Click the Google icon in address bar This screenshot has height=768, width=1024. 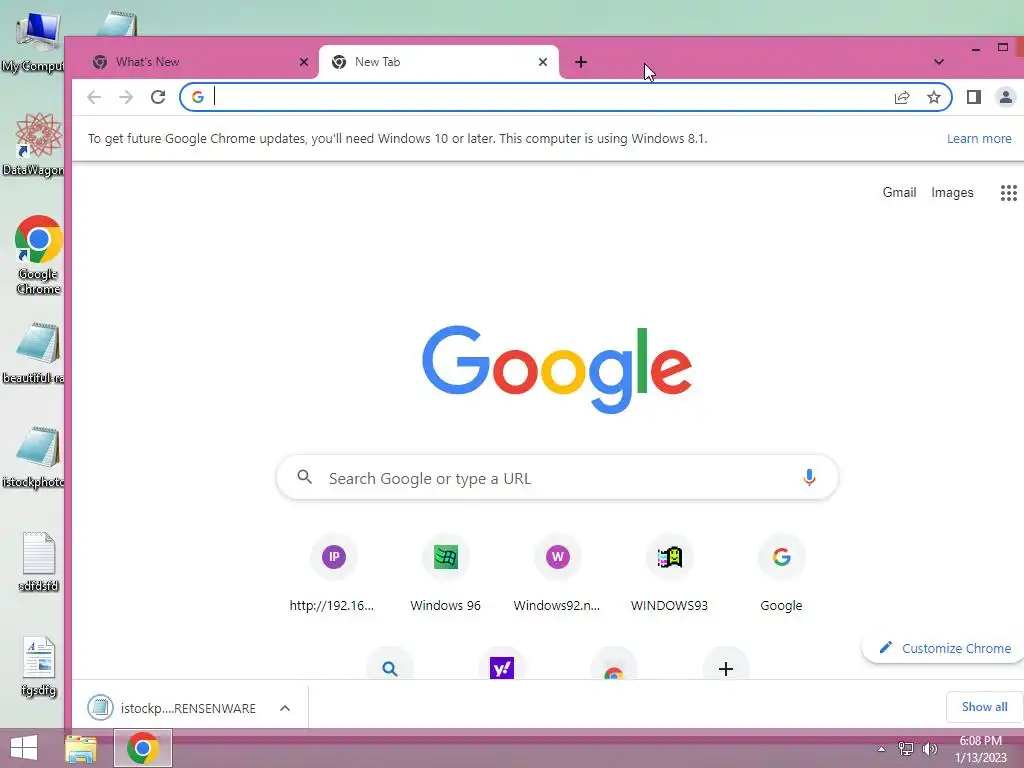(x=198, y=97)
